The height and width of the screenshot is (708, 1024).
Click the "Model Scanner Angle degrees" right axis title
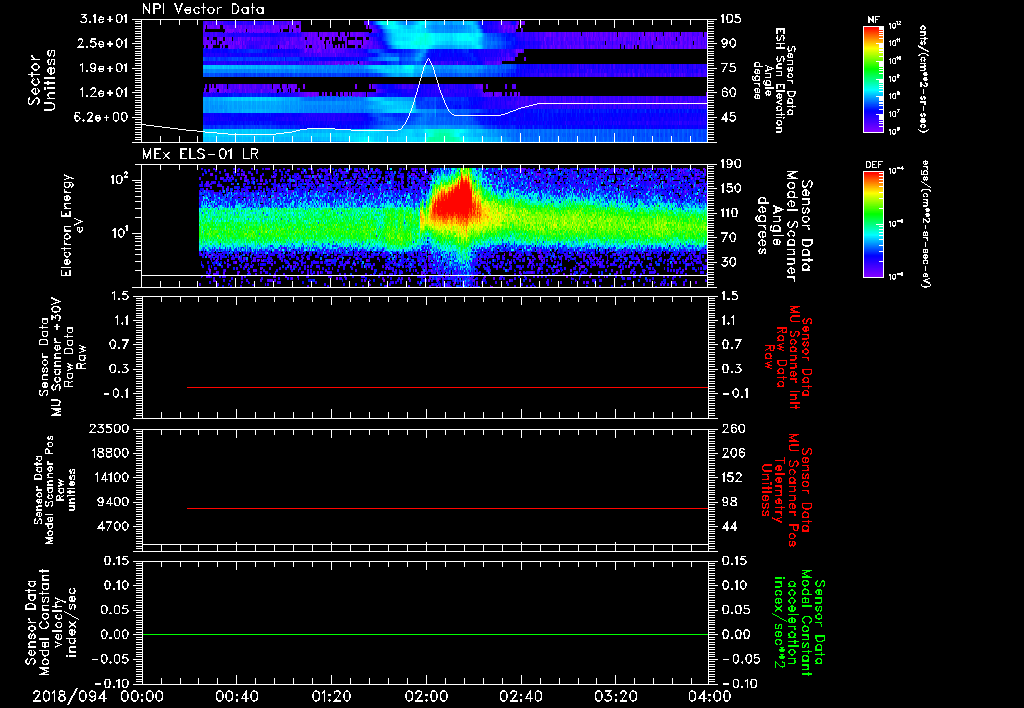(x=785, y=225)
